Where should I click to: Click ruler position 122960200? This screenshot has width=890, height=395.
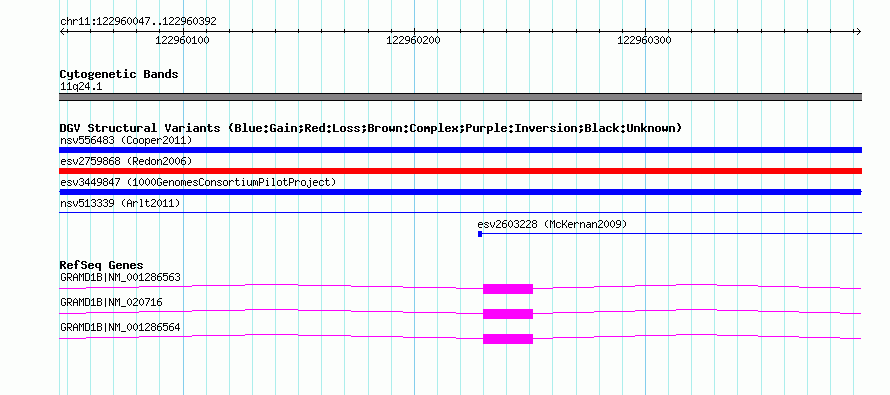tap(413, 40)
